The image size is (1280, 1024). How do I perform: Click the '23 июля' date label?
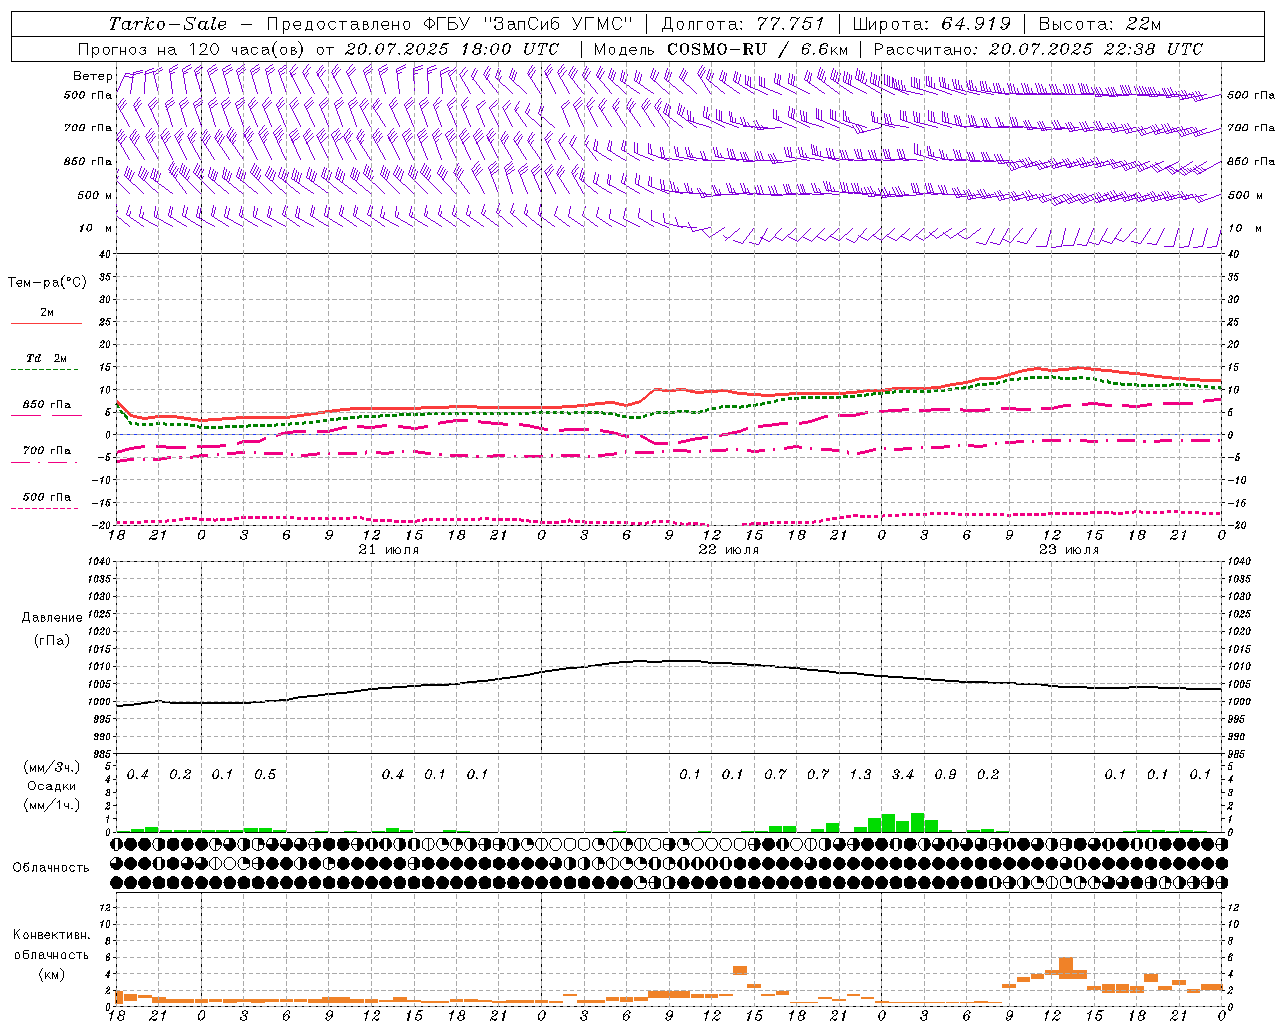(x=1069, y=550)
